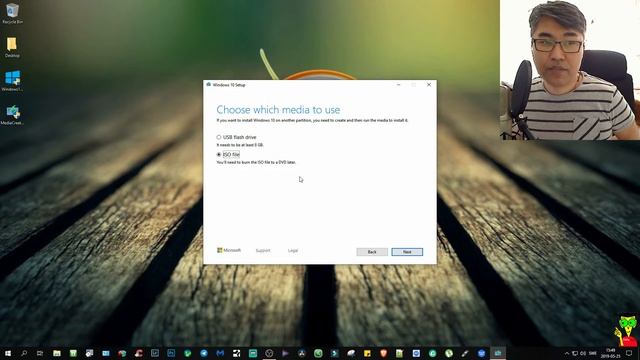Go Back in Windows 10 Setup
640x360 pixels.
(x=372, y=252)
